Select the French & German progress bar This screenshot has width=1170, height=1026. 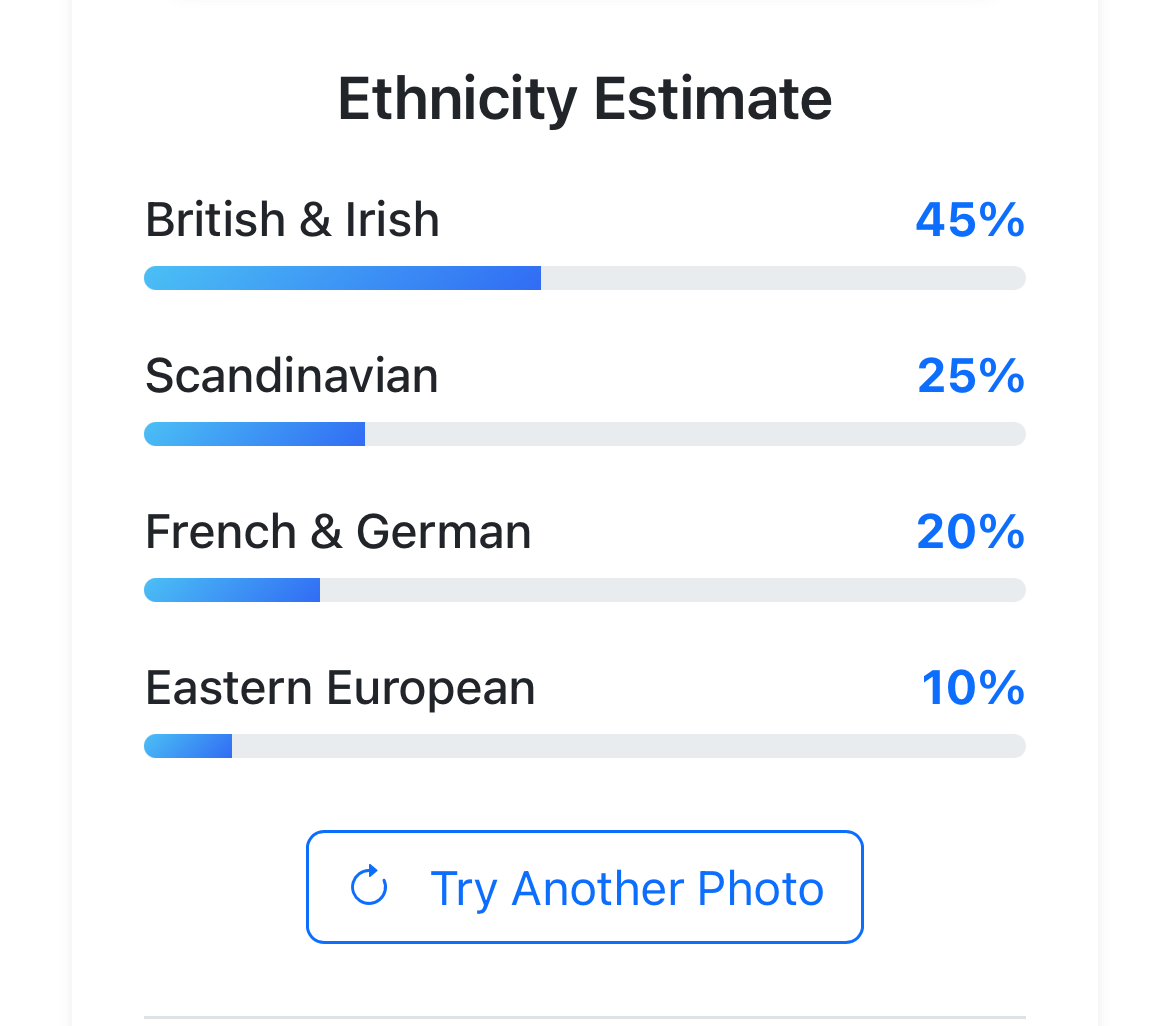coord(584,589)
